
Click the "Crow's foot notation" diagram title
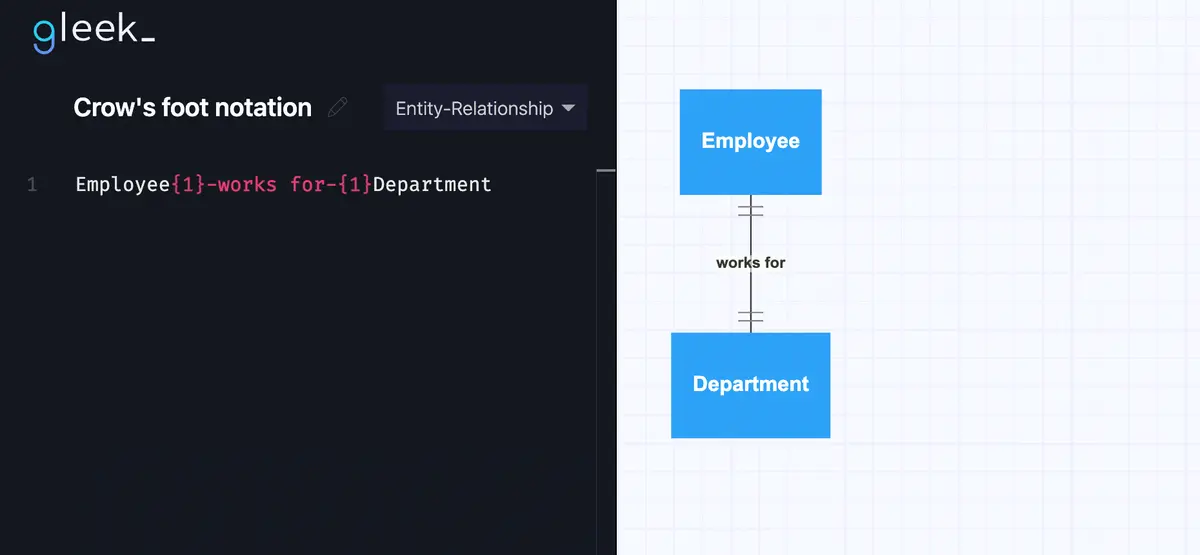[192, 108]
